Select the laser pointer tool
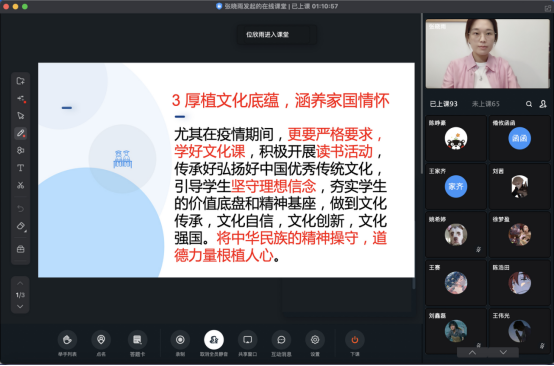This screenshot has height=366, width=554. click(x=20, y=98)
